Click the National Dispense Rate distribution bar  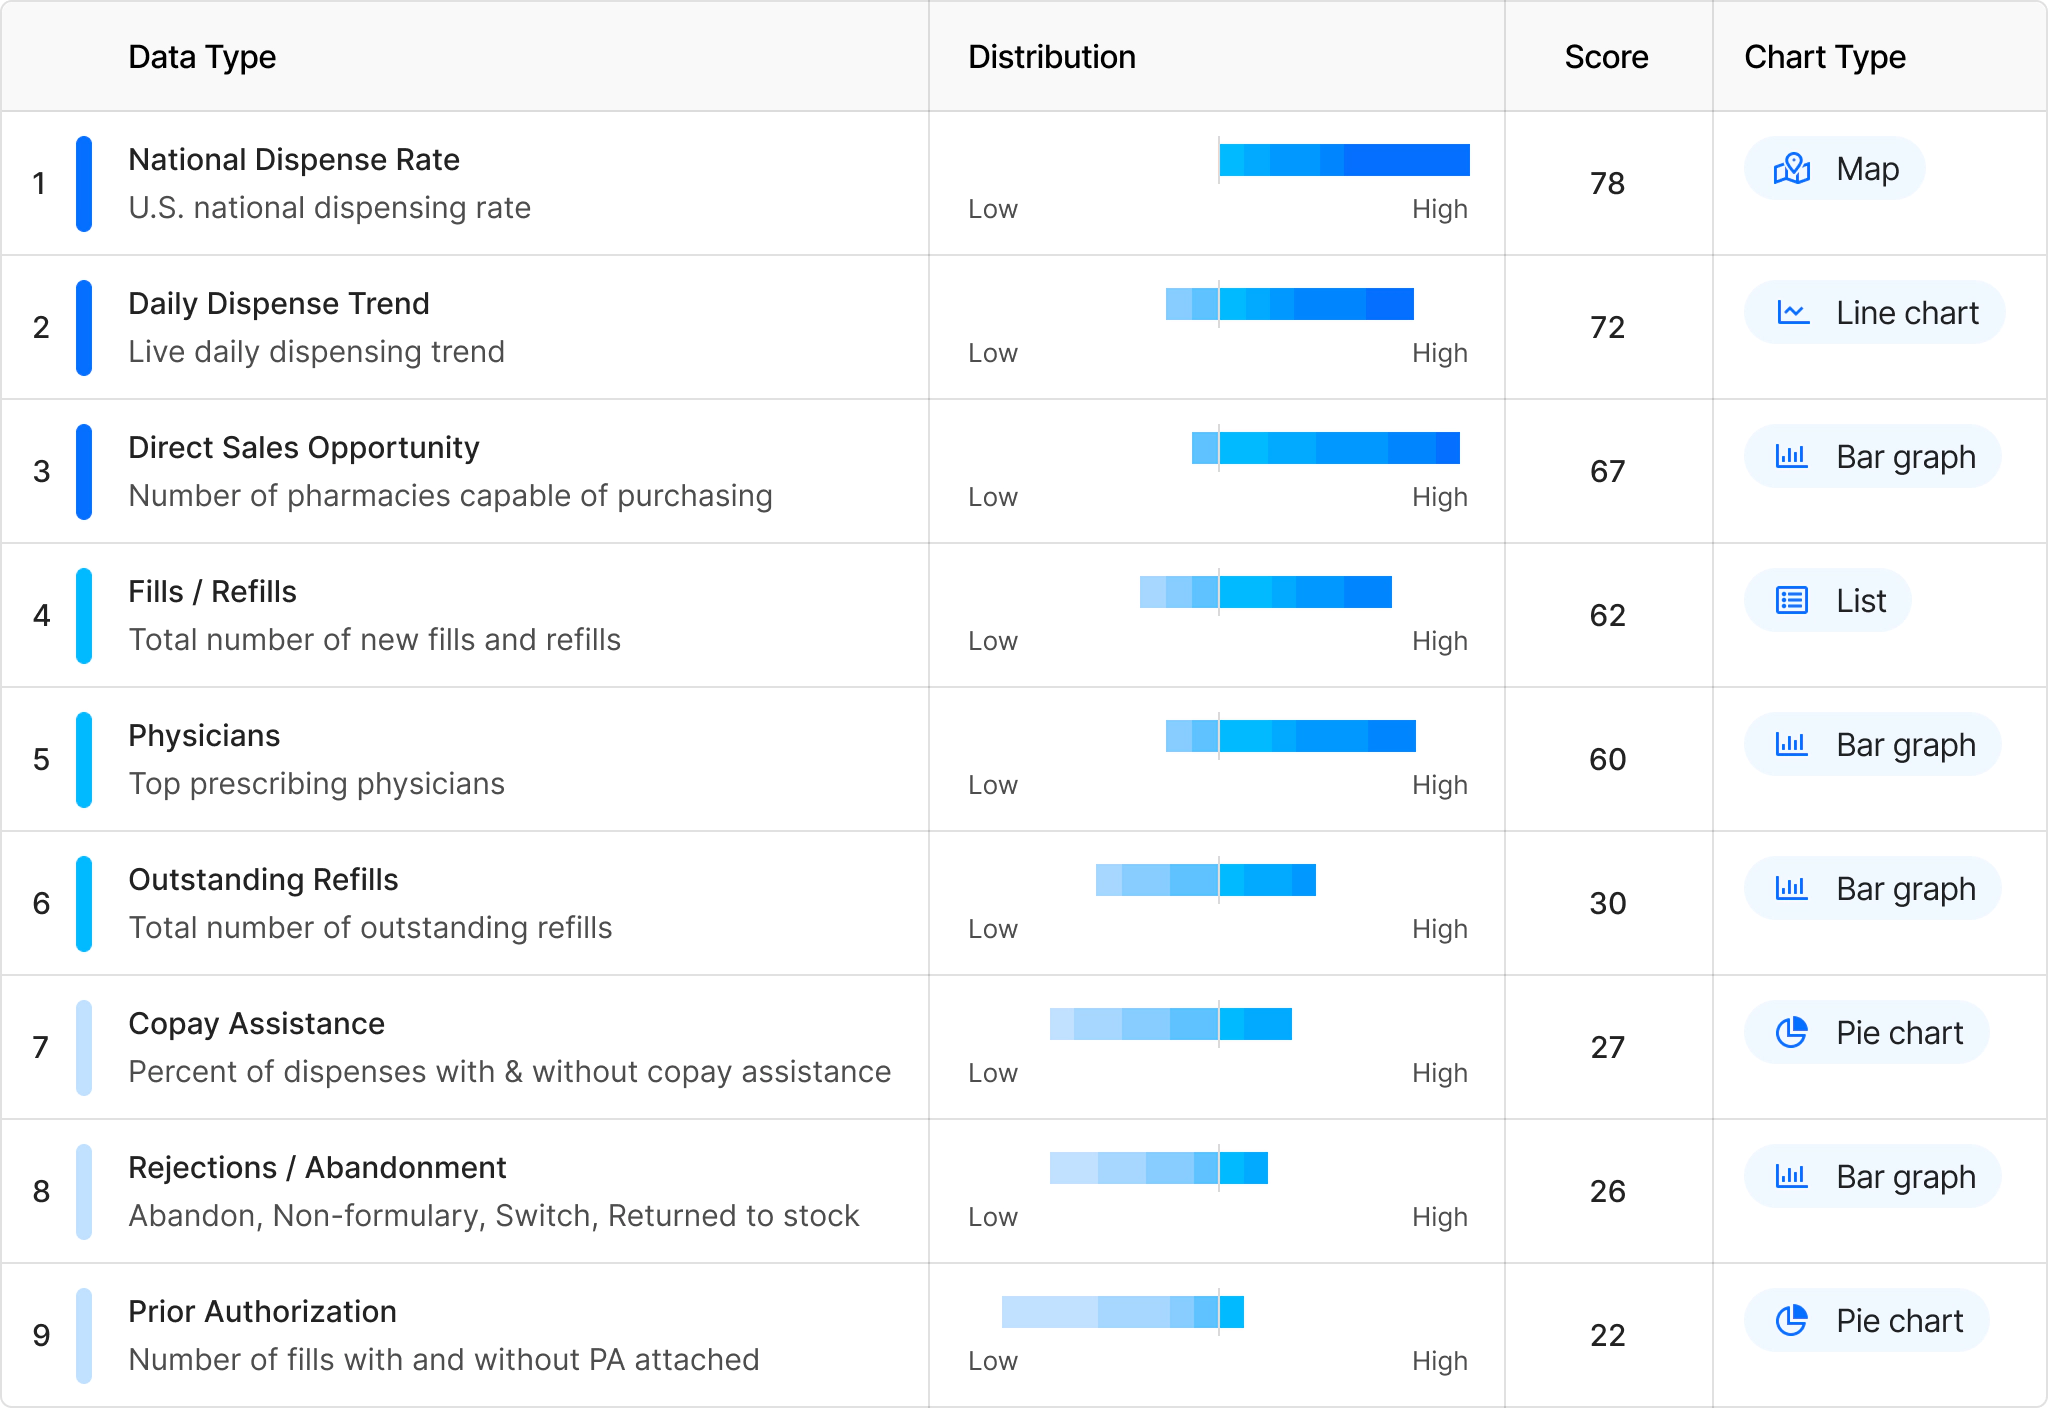pos(1344,160)
